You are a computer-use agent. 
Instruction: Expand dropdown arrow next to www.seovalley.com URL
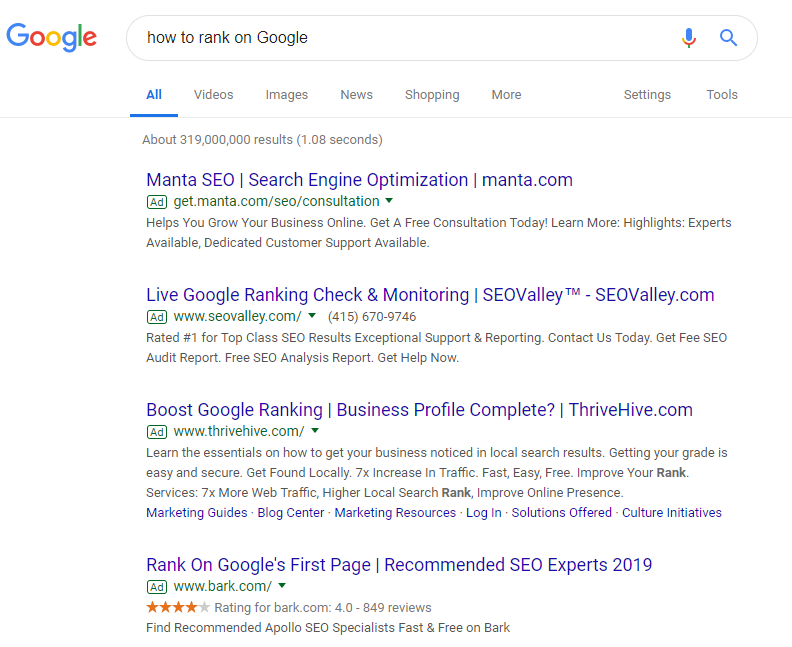pos(312,316)
